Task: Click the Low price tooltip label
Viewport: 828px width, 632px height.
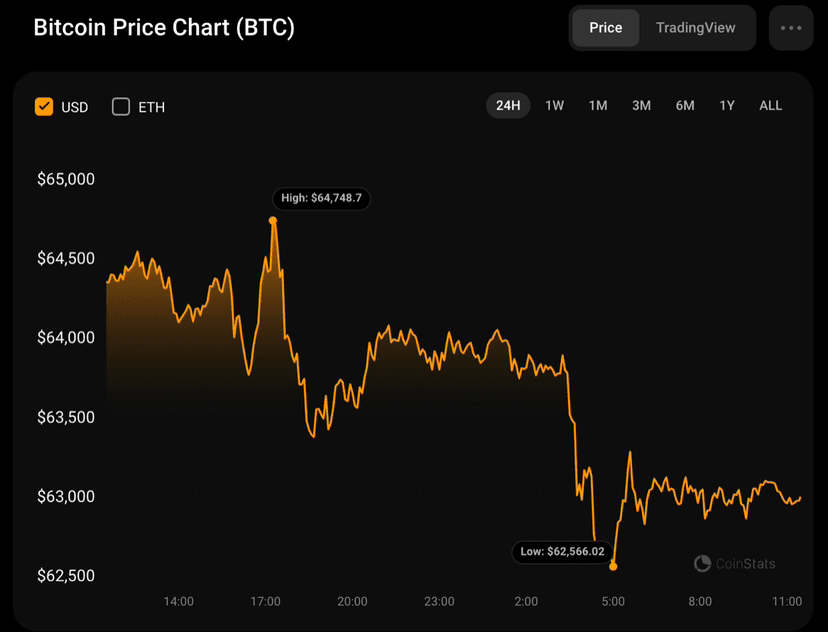Action: pyautogui.click(x=563, y=552)
